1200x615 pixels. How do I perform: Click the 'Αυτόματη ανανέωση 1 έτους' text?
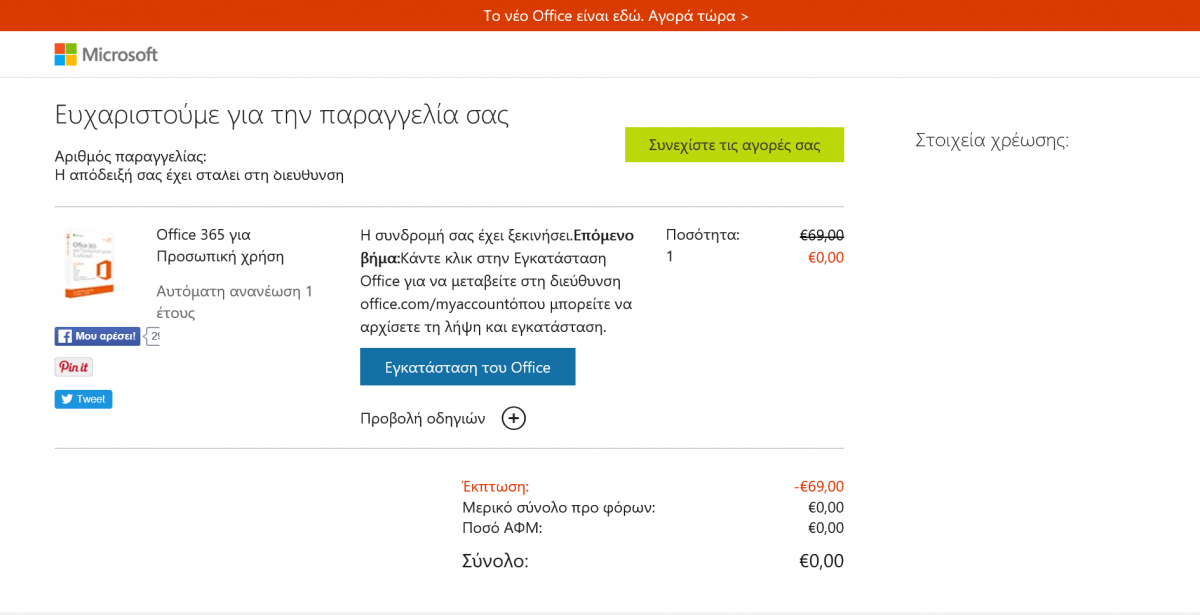coord(235,302)
